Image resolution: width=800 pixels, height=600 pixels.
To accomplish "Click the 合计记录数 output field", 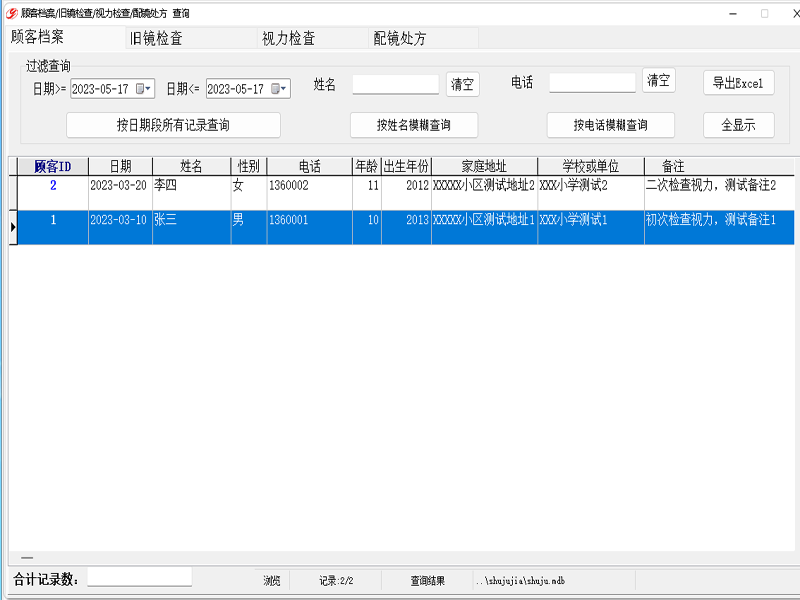I will tap(140, 577).
